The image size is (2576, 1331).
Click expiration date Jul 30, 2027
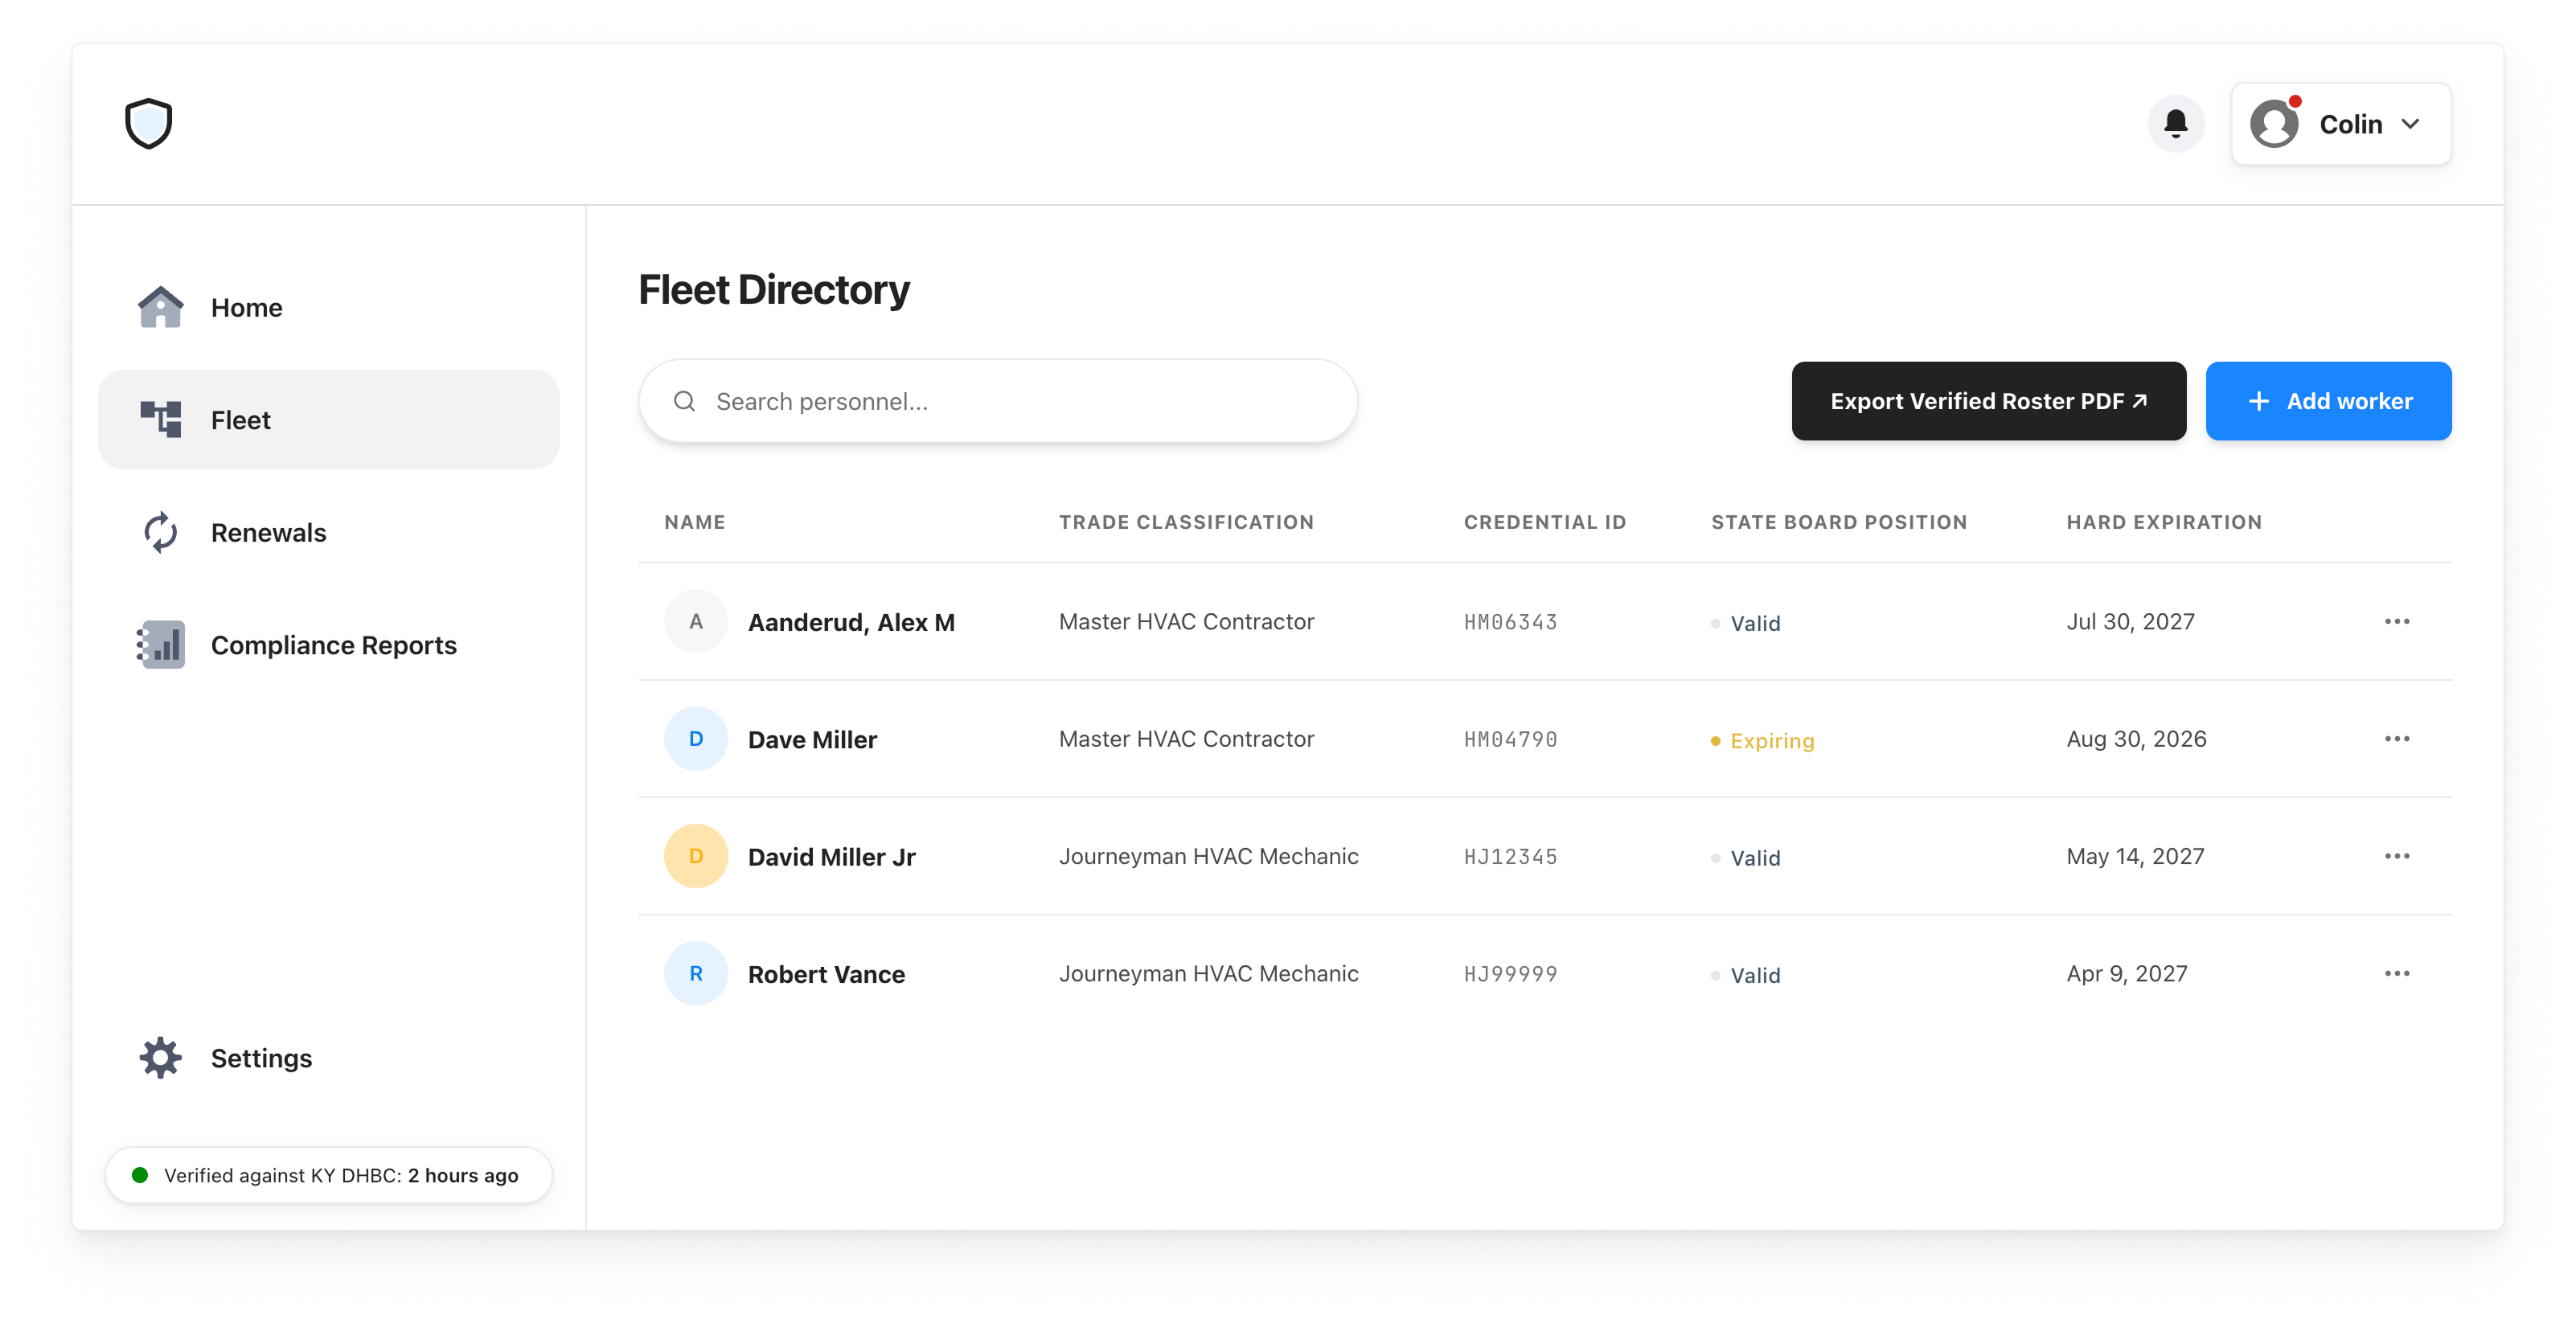click(2130, 621)
